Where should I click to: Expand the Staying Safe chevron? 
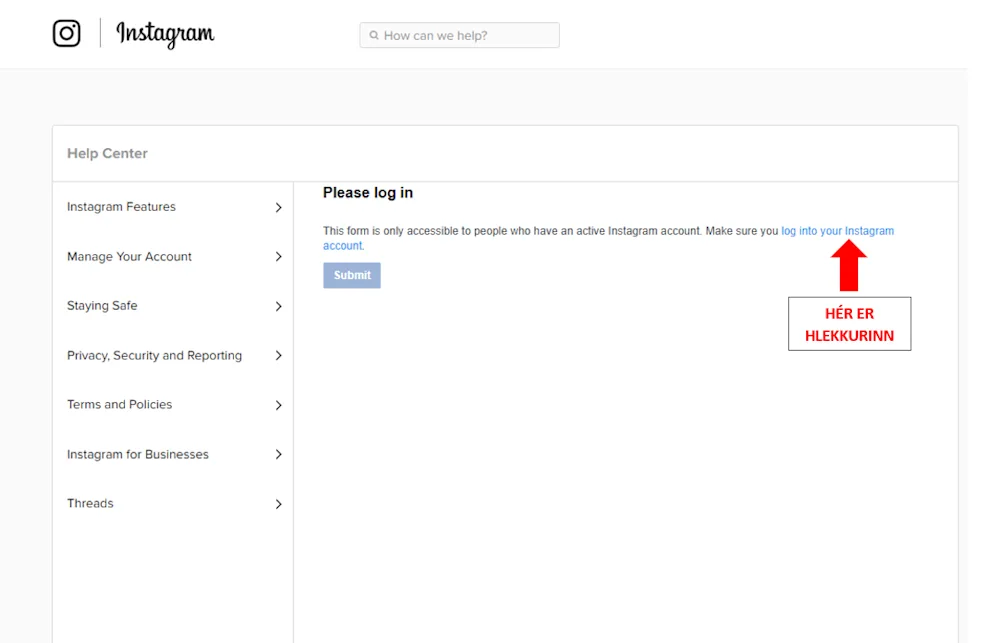coord(279,306)
